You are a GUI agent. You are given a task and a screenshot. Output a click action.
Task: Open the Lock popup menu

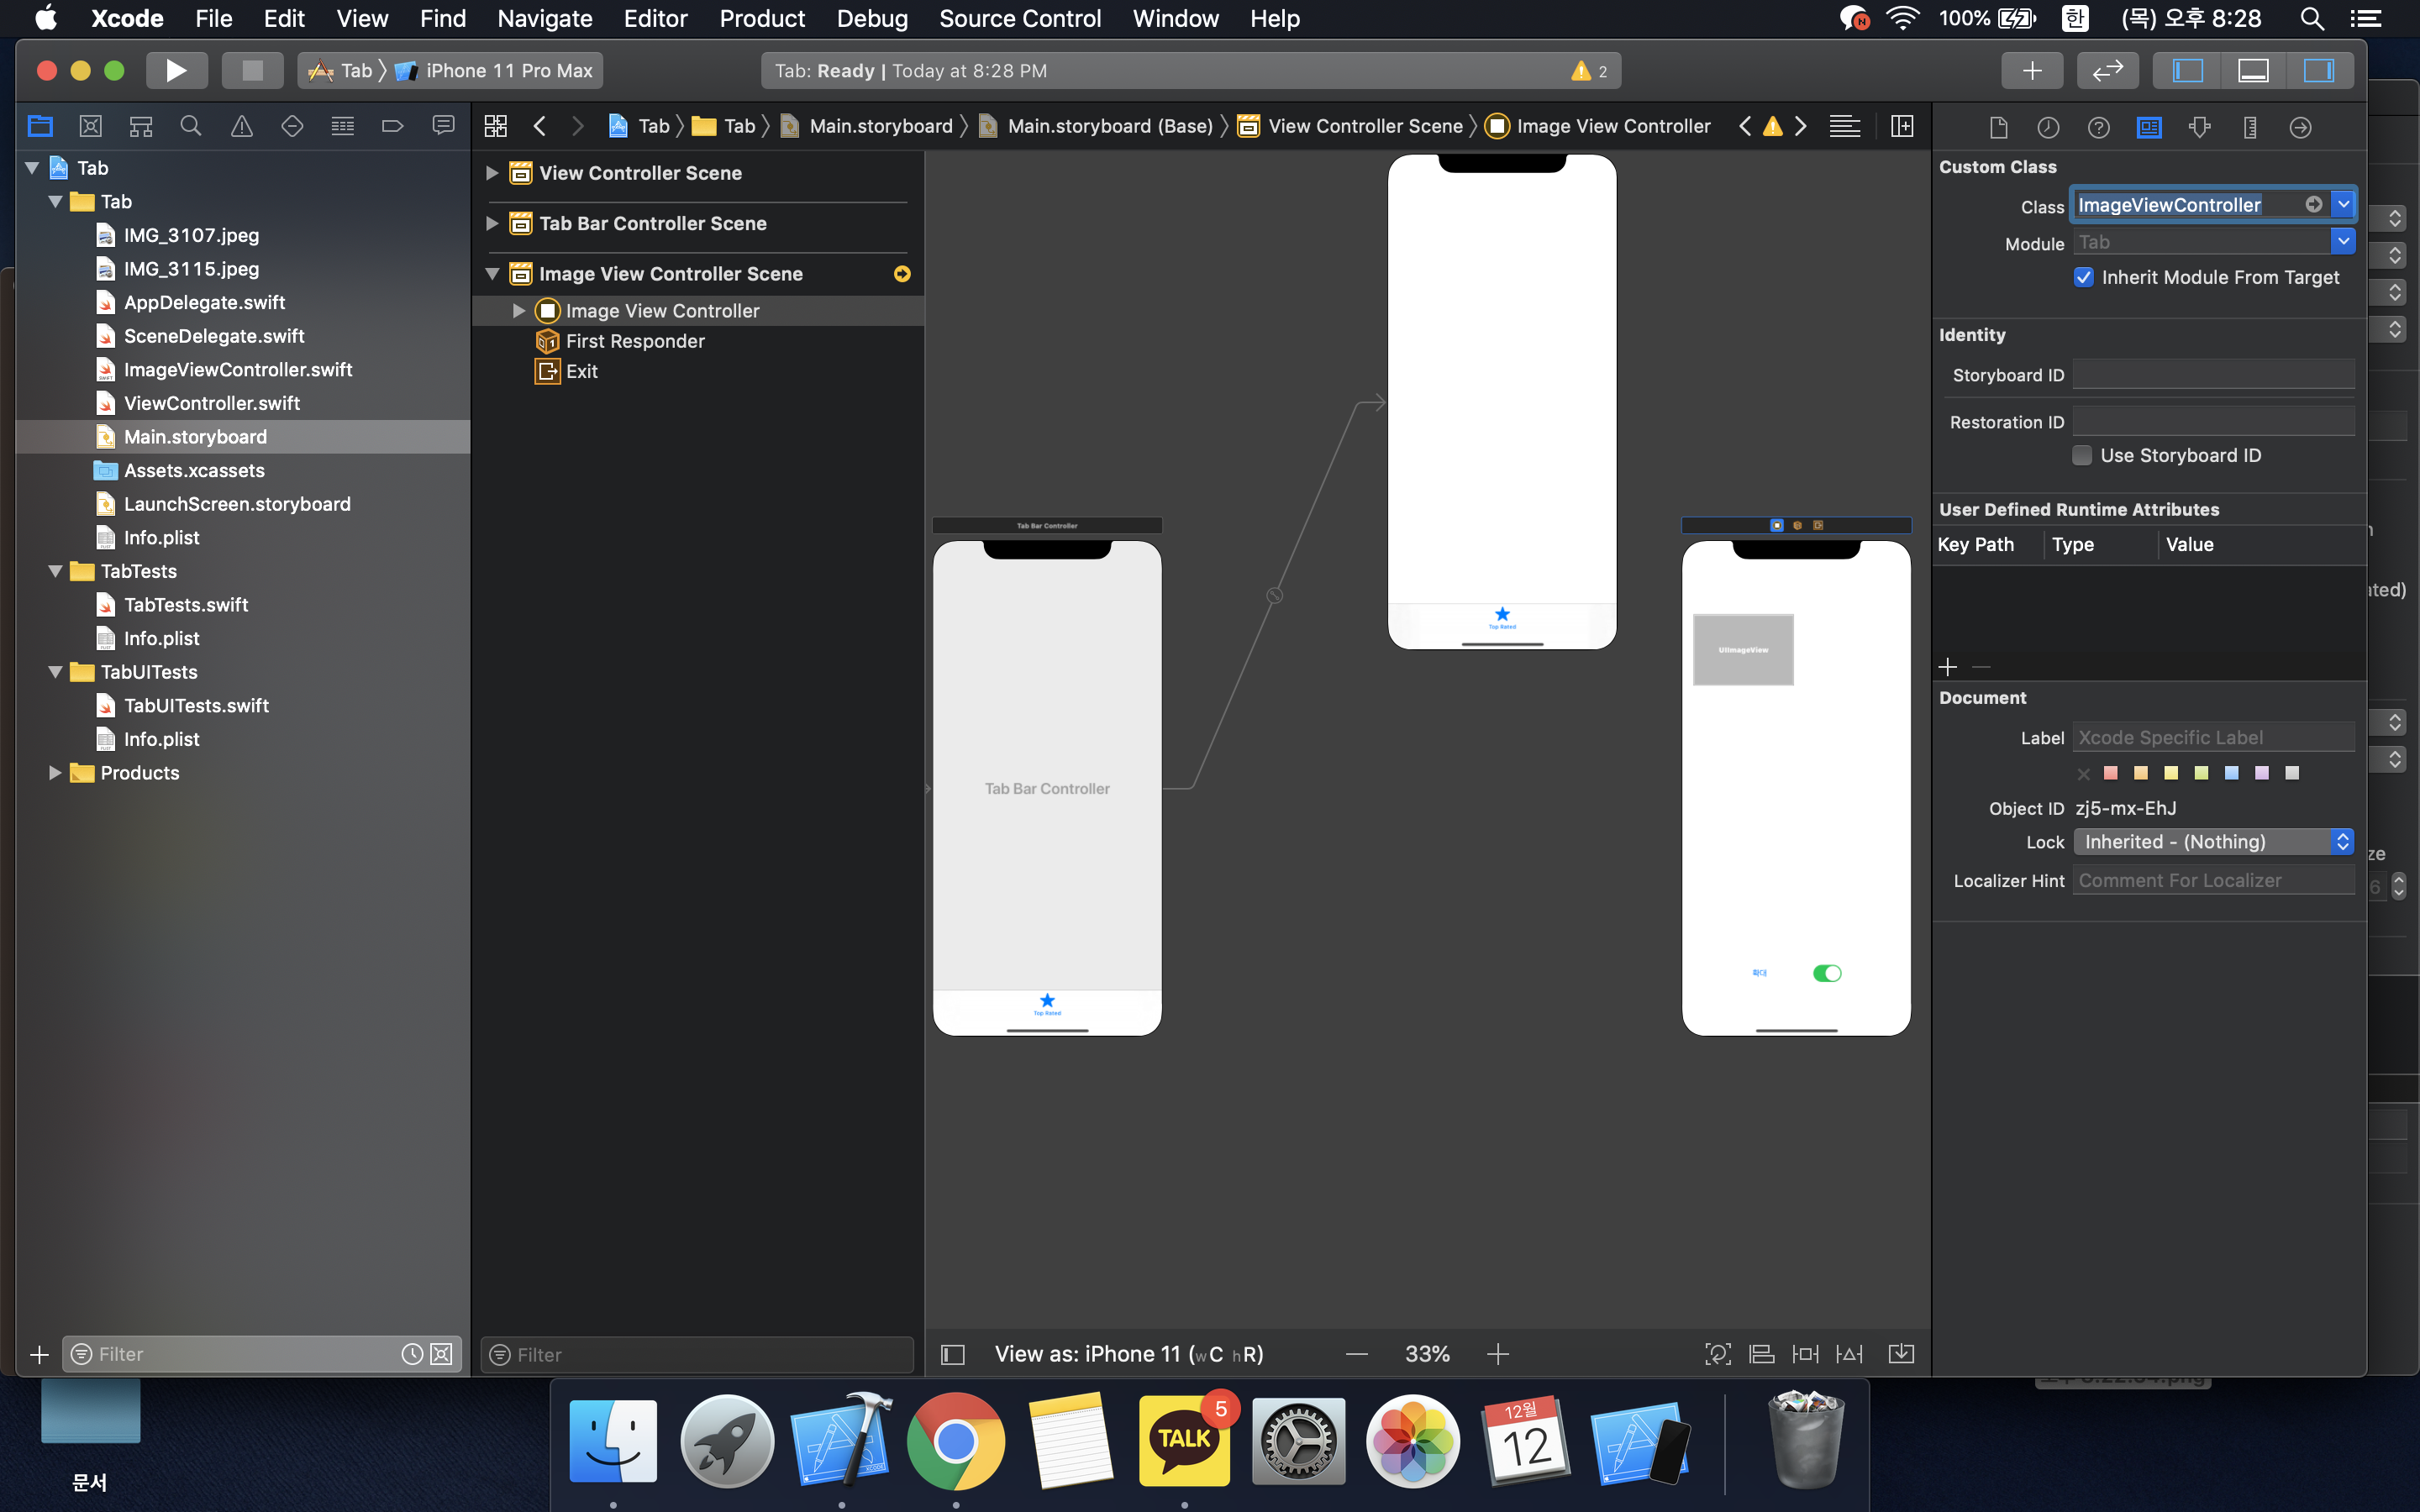pos(2213,842)
